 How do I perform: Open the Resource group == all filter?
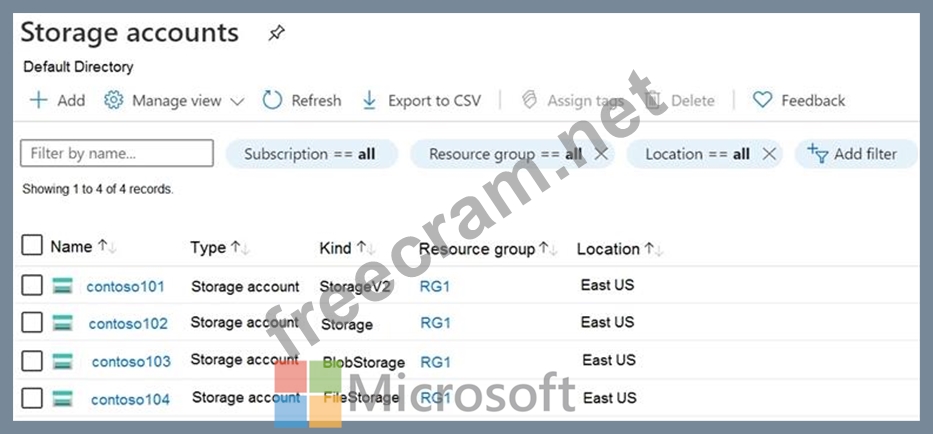(512, 154)
